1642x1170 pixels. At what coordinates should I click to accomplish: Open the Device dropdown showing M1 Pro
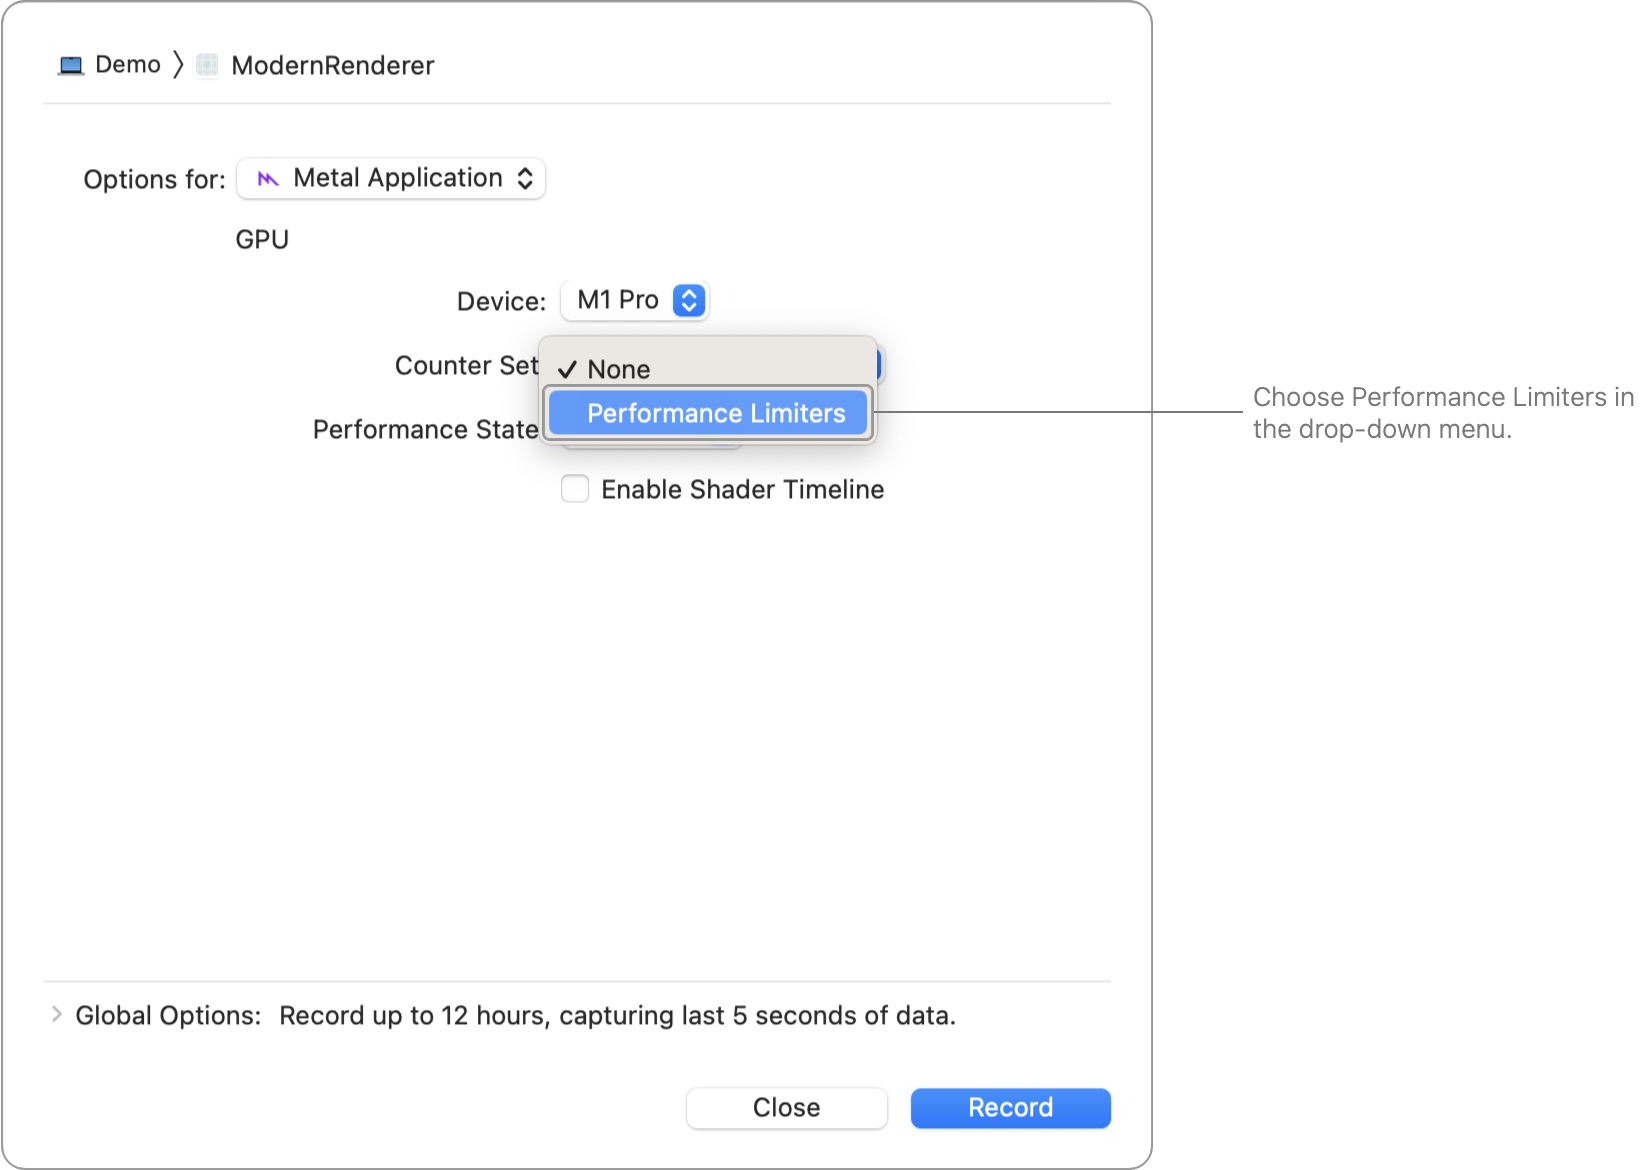point(634,300)
